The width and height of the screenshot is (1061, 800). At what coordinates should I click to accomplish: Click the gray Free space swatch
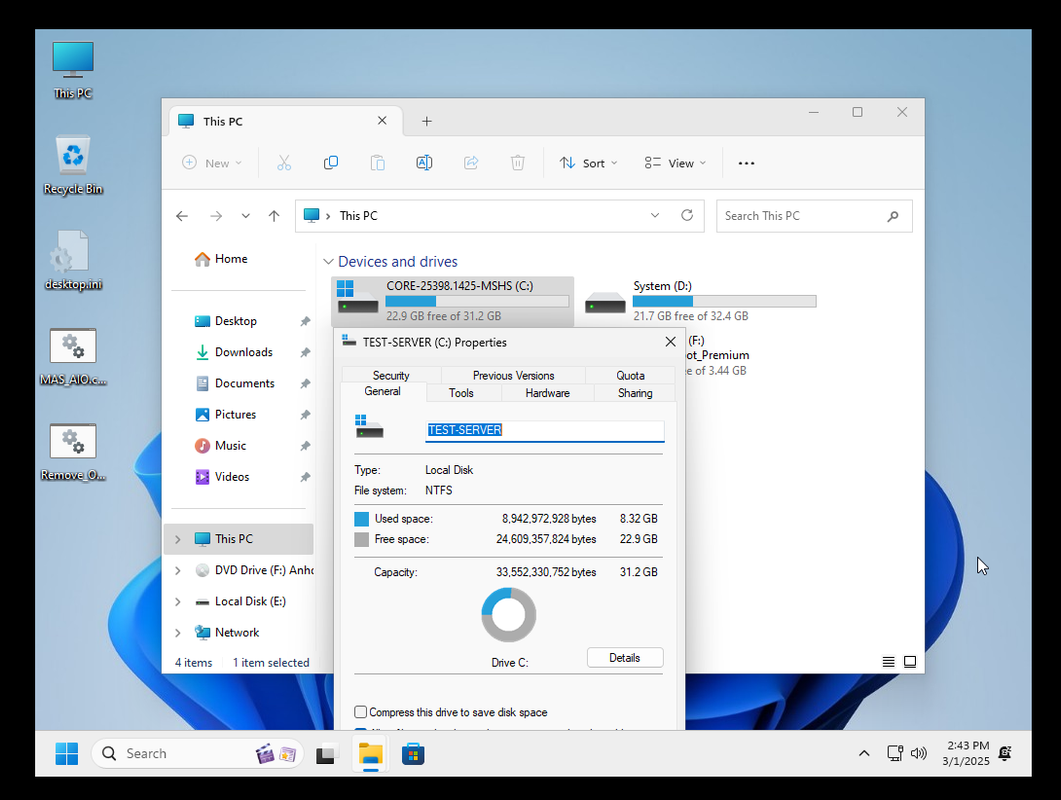click(361, 539)
